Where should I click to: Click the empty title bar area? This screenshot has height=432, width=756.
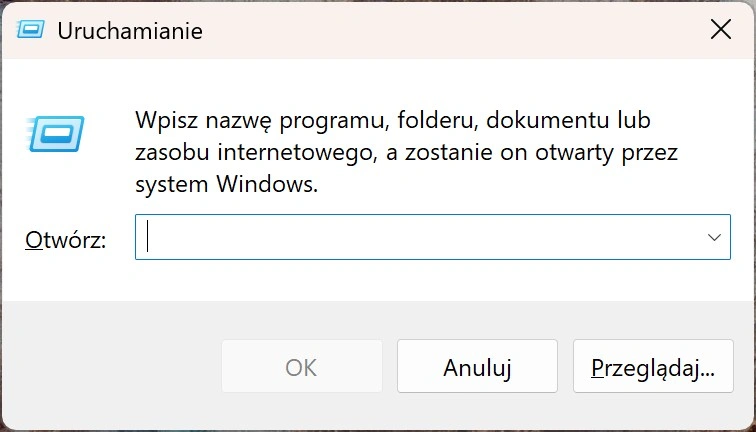(x=450, y=29)
